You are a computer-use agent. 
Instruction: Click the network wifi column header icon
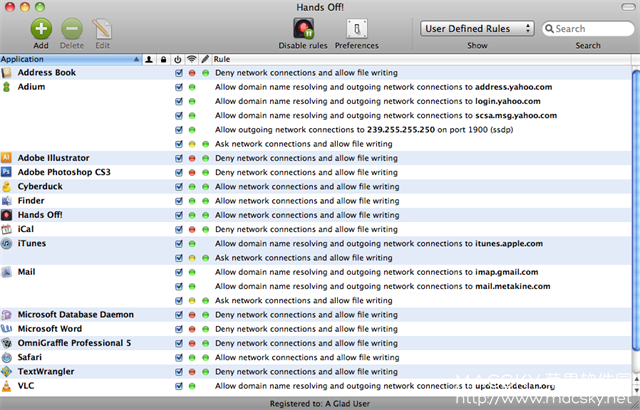191,60
